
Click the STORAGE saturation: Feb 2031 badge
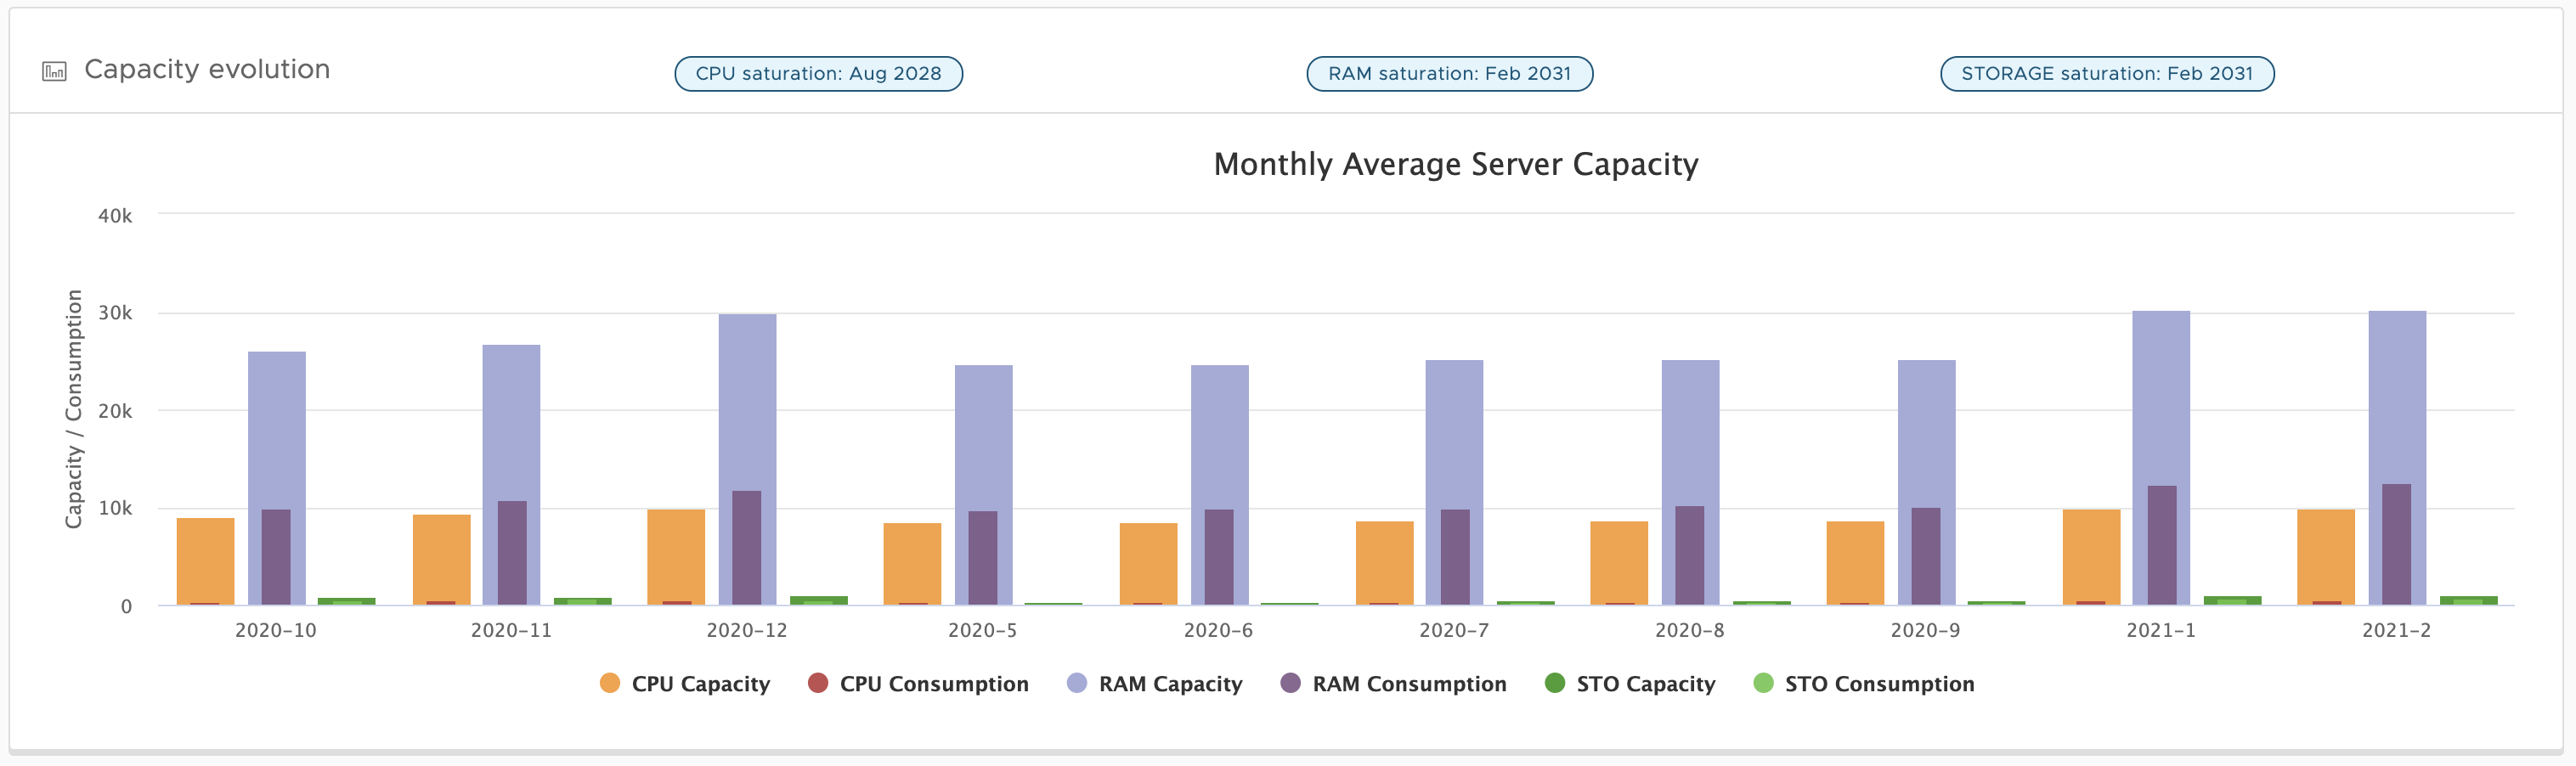pyautogui.click(x=2106, y=74)
